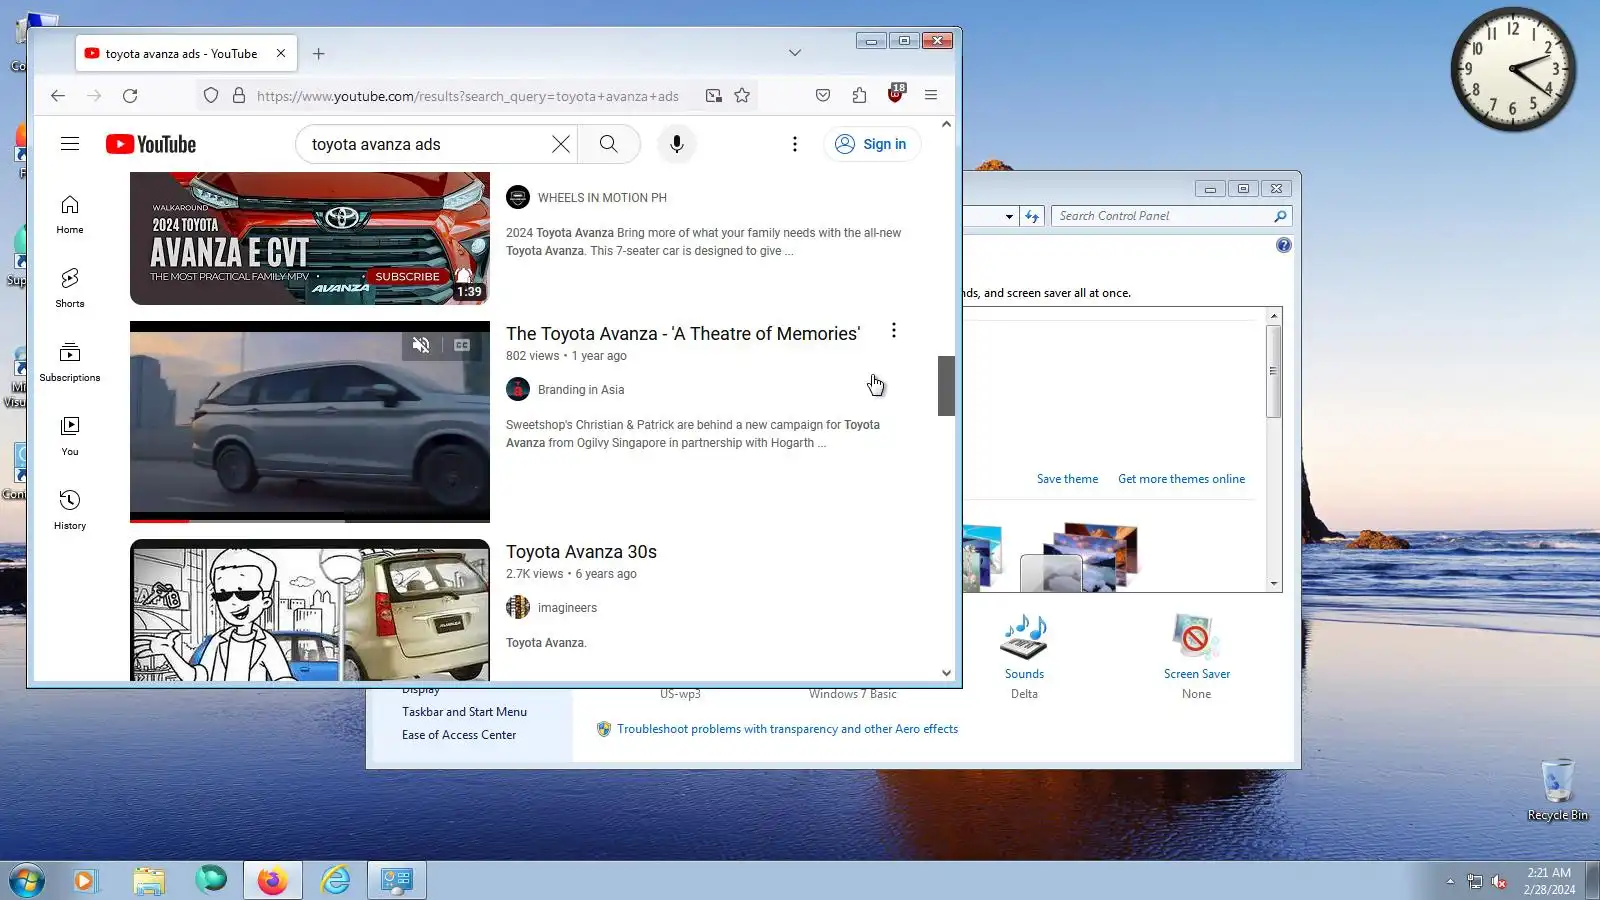Click Save theme link
This screenshot has width=1600, height=900.
coord(1067,479)
